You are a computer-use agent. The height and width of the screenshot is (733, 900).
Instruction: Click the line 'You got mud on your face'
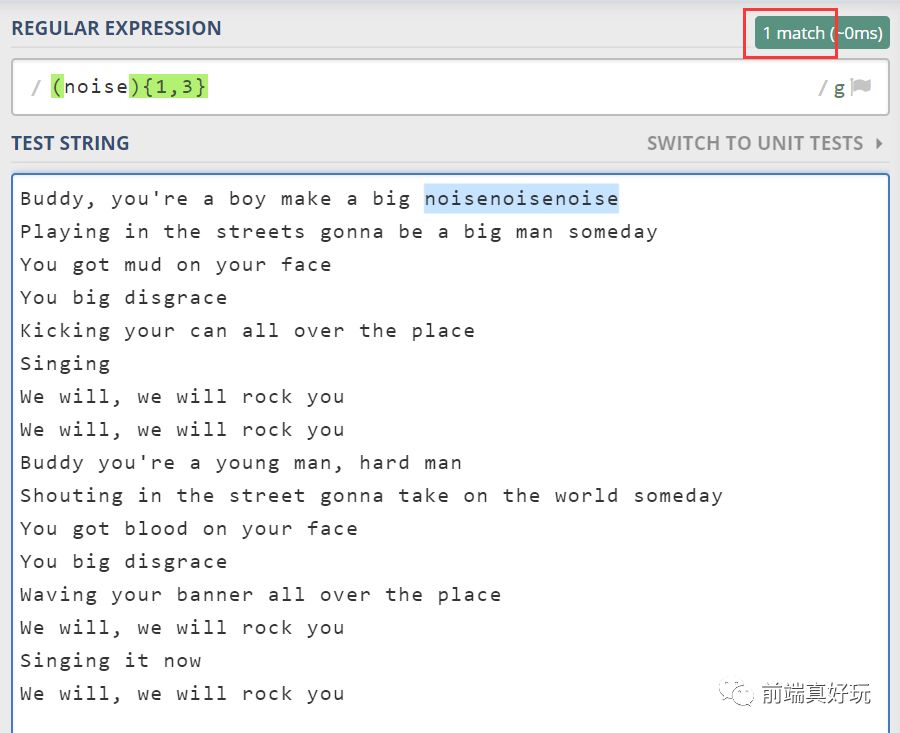tap(176, 265)
